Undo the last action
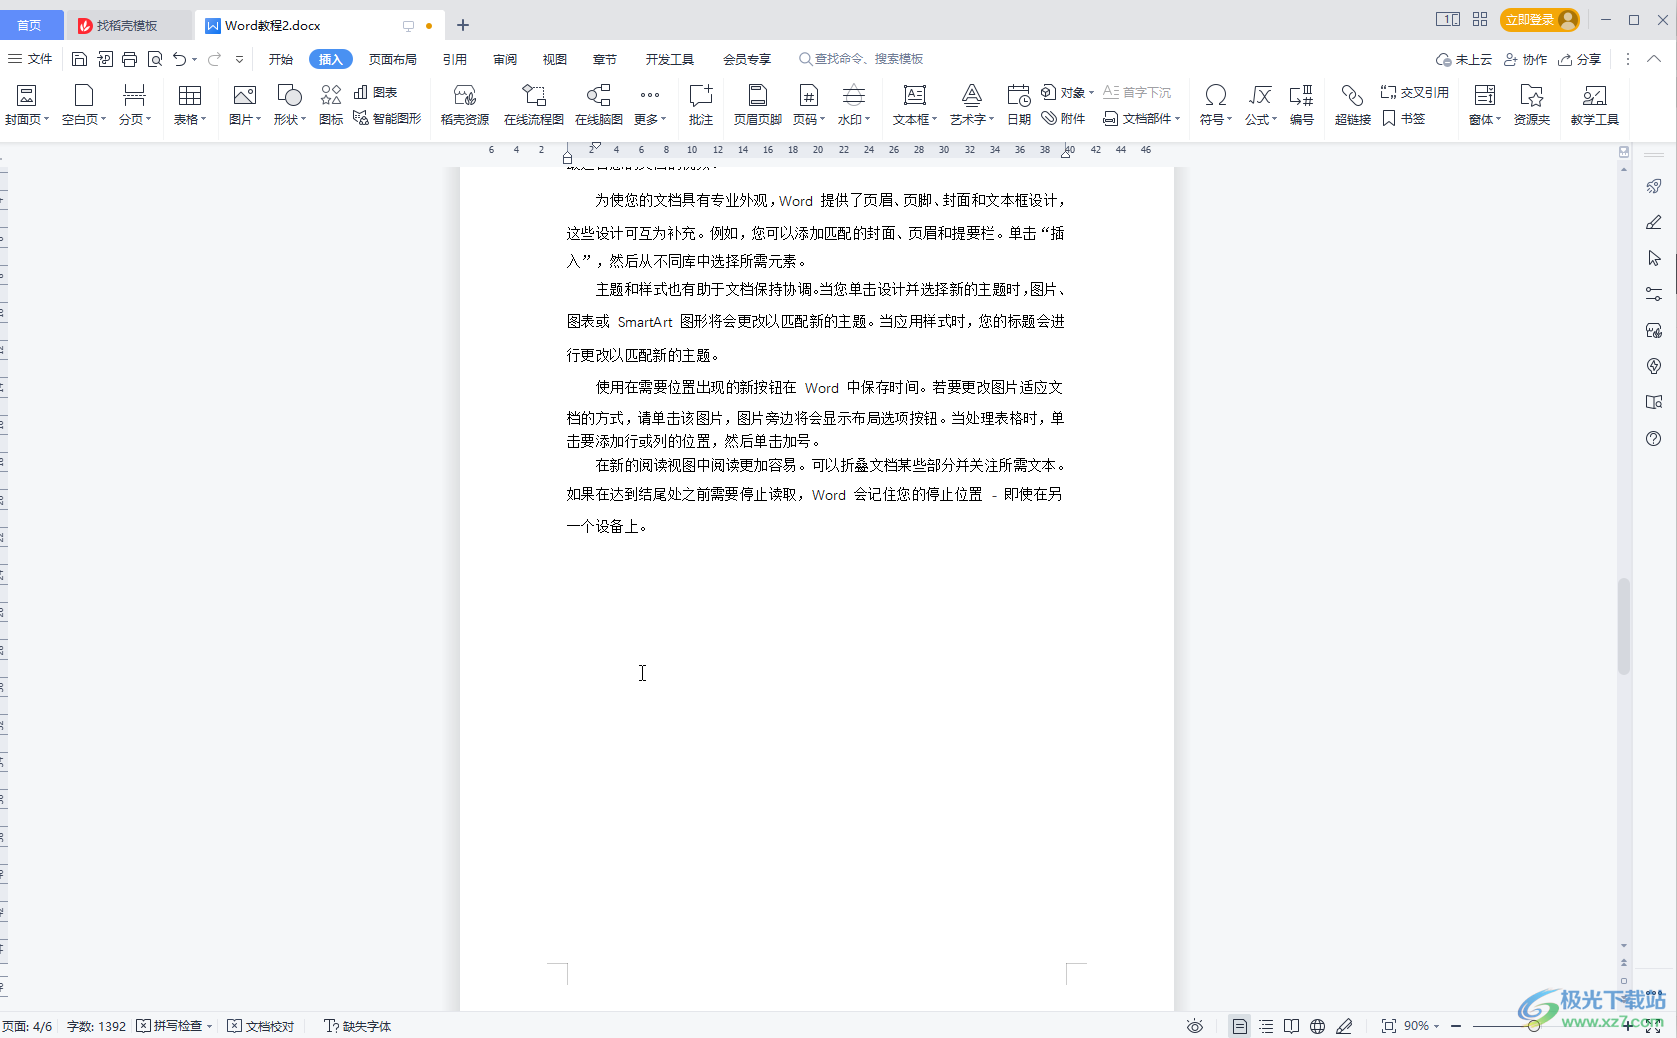Viewport: 1677px width, 1038px height. coord(179,59)
